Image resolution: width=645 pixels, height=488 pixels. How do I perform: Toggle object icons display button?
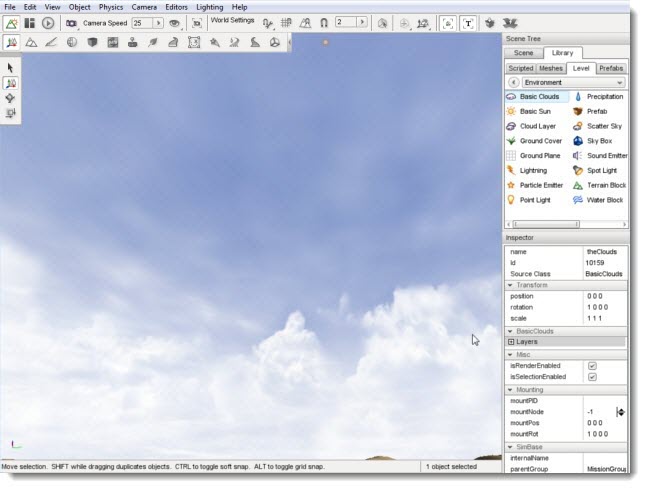pyautogui.click(x=448, y=23)
